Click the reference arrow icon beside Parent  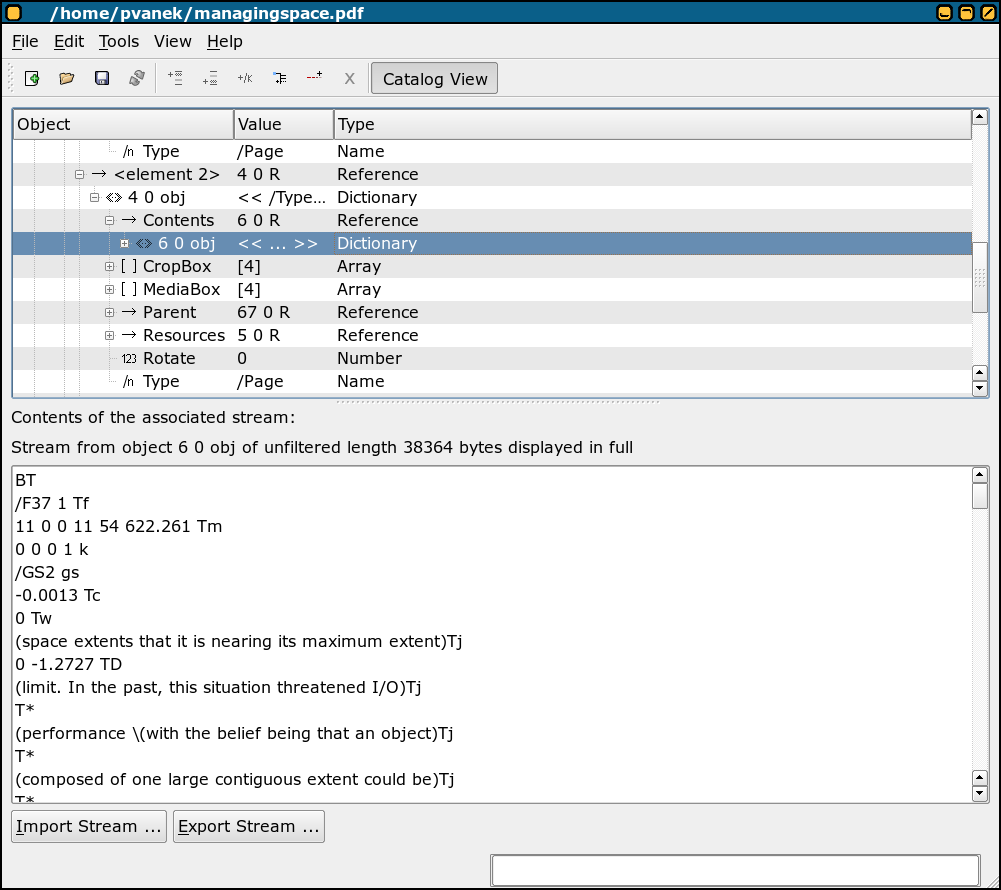coord(129,312)
